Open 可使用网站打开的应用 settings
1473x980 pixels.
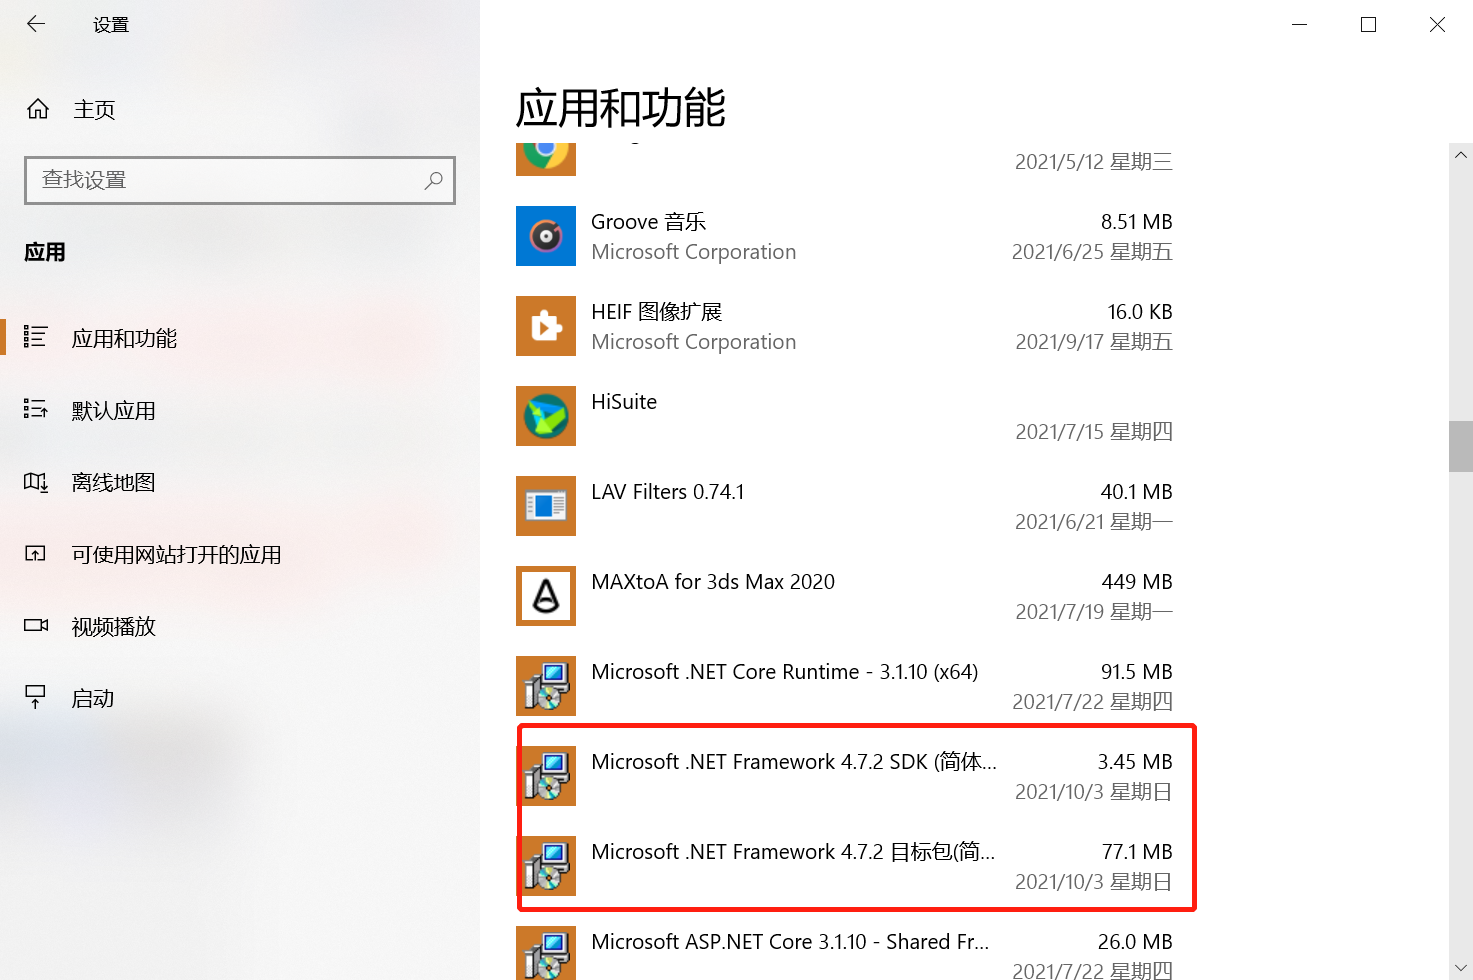pos(177,555)
